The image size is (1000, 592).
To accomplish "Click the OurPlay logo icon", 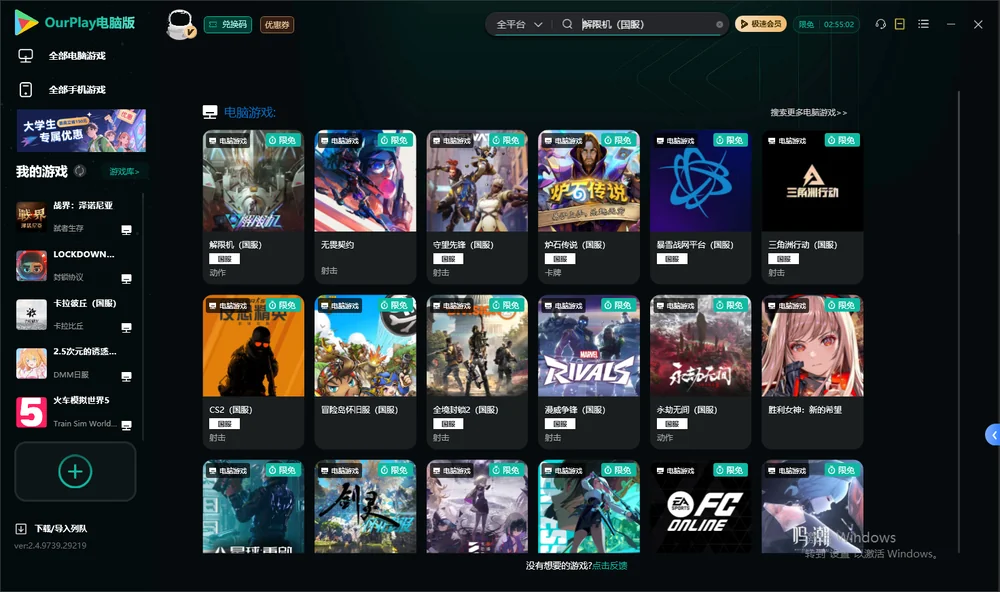I will [26, 22].
